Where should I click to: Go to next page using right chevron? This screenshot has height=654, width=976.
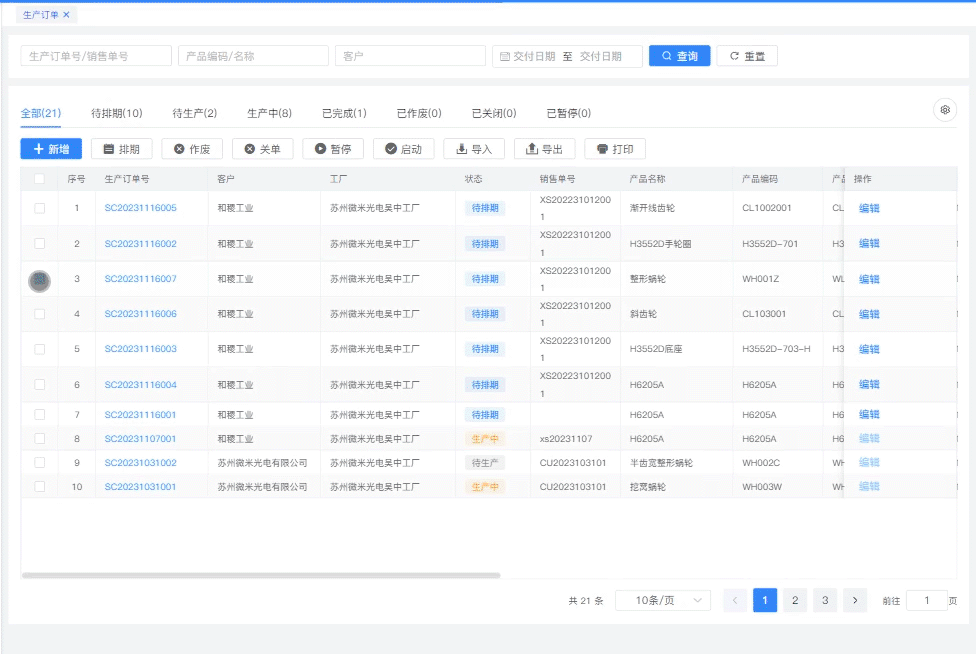tap(854, 600)
